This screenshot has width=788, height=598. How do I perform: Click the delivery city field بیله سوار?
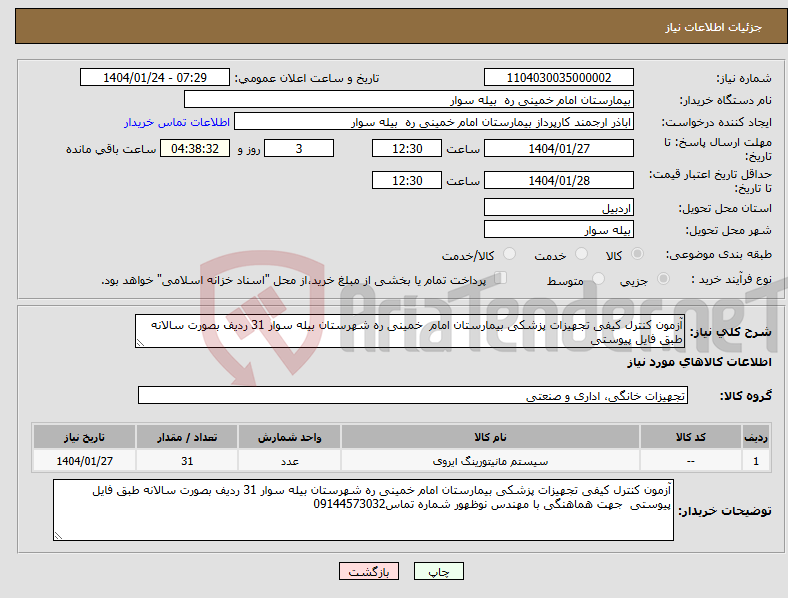click(x=559, y=229)
